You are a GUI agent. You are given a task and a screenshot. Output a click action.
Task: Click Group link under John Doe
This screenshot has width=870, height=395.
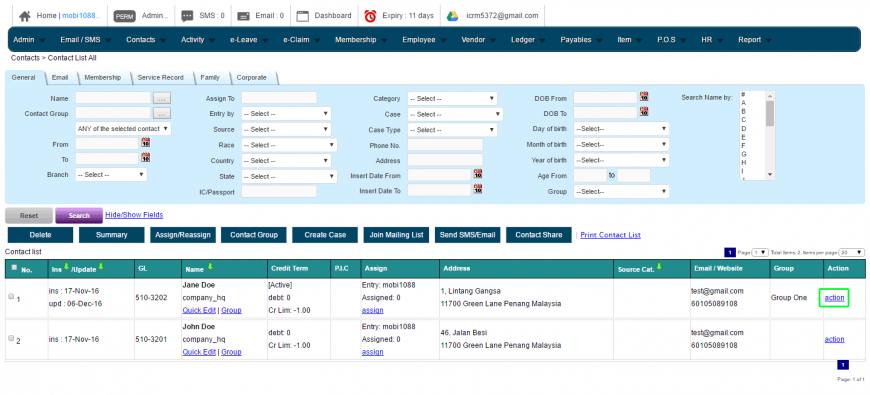(x=231, y=352)
